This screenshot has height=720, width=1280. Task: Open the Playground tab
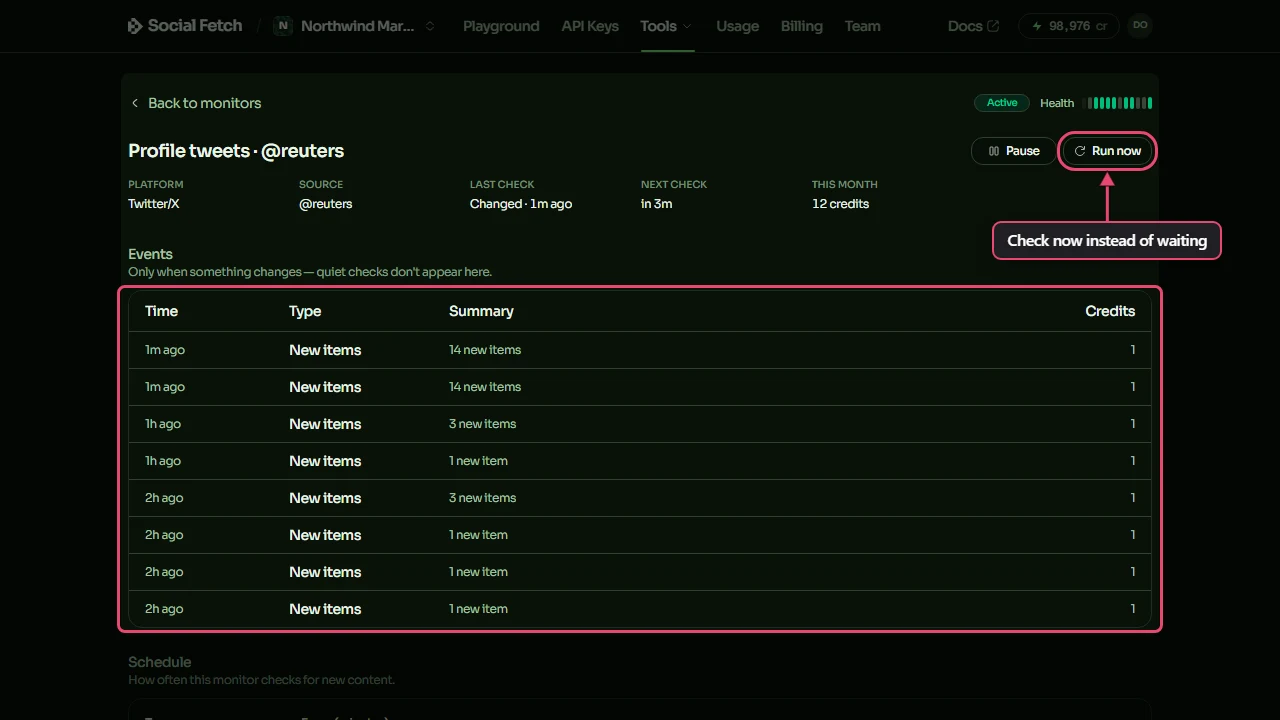[x=501, y=26]
